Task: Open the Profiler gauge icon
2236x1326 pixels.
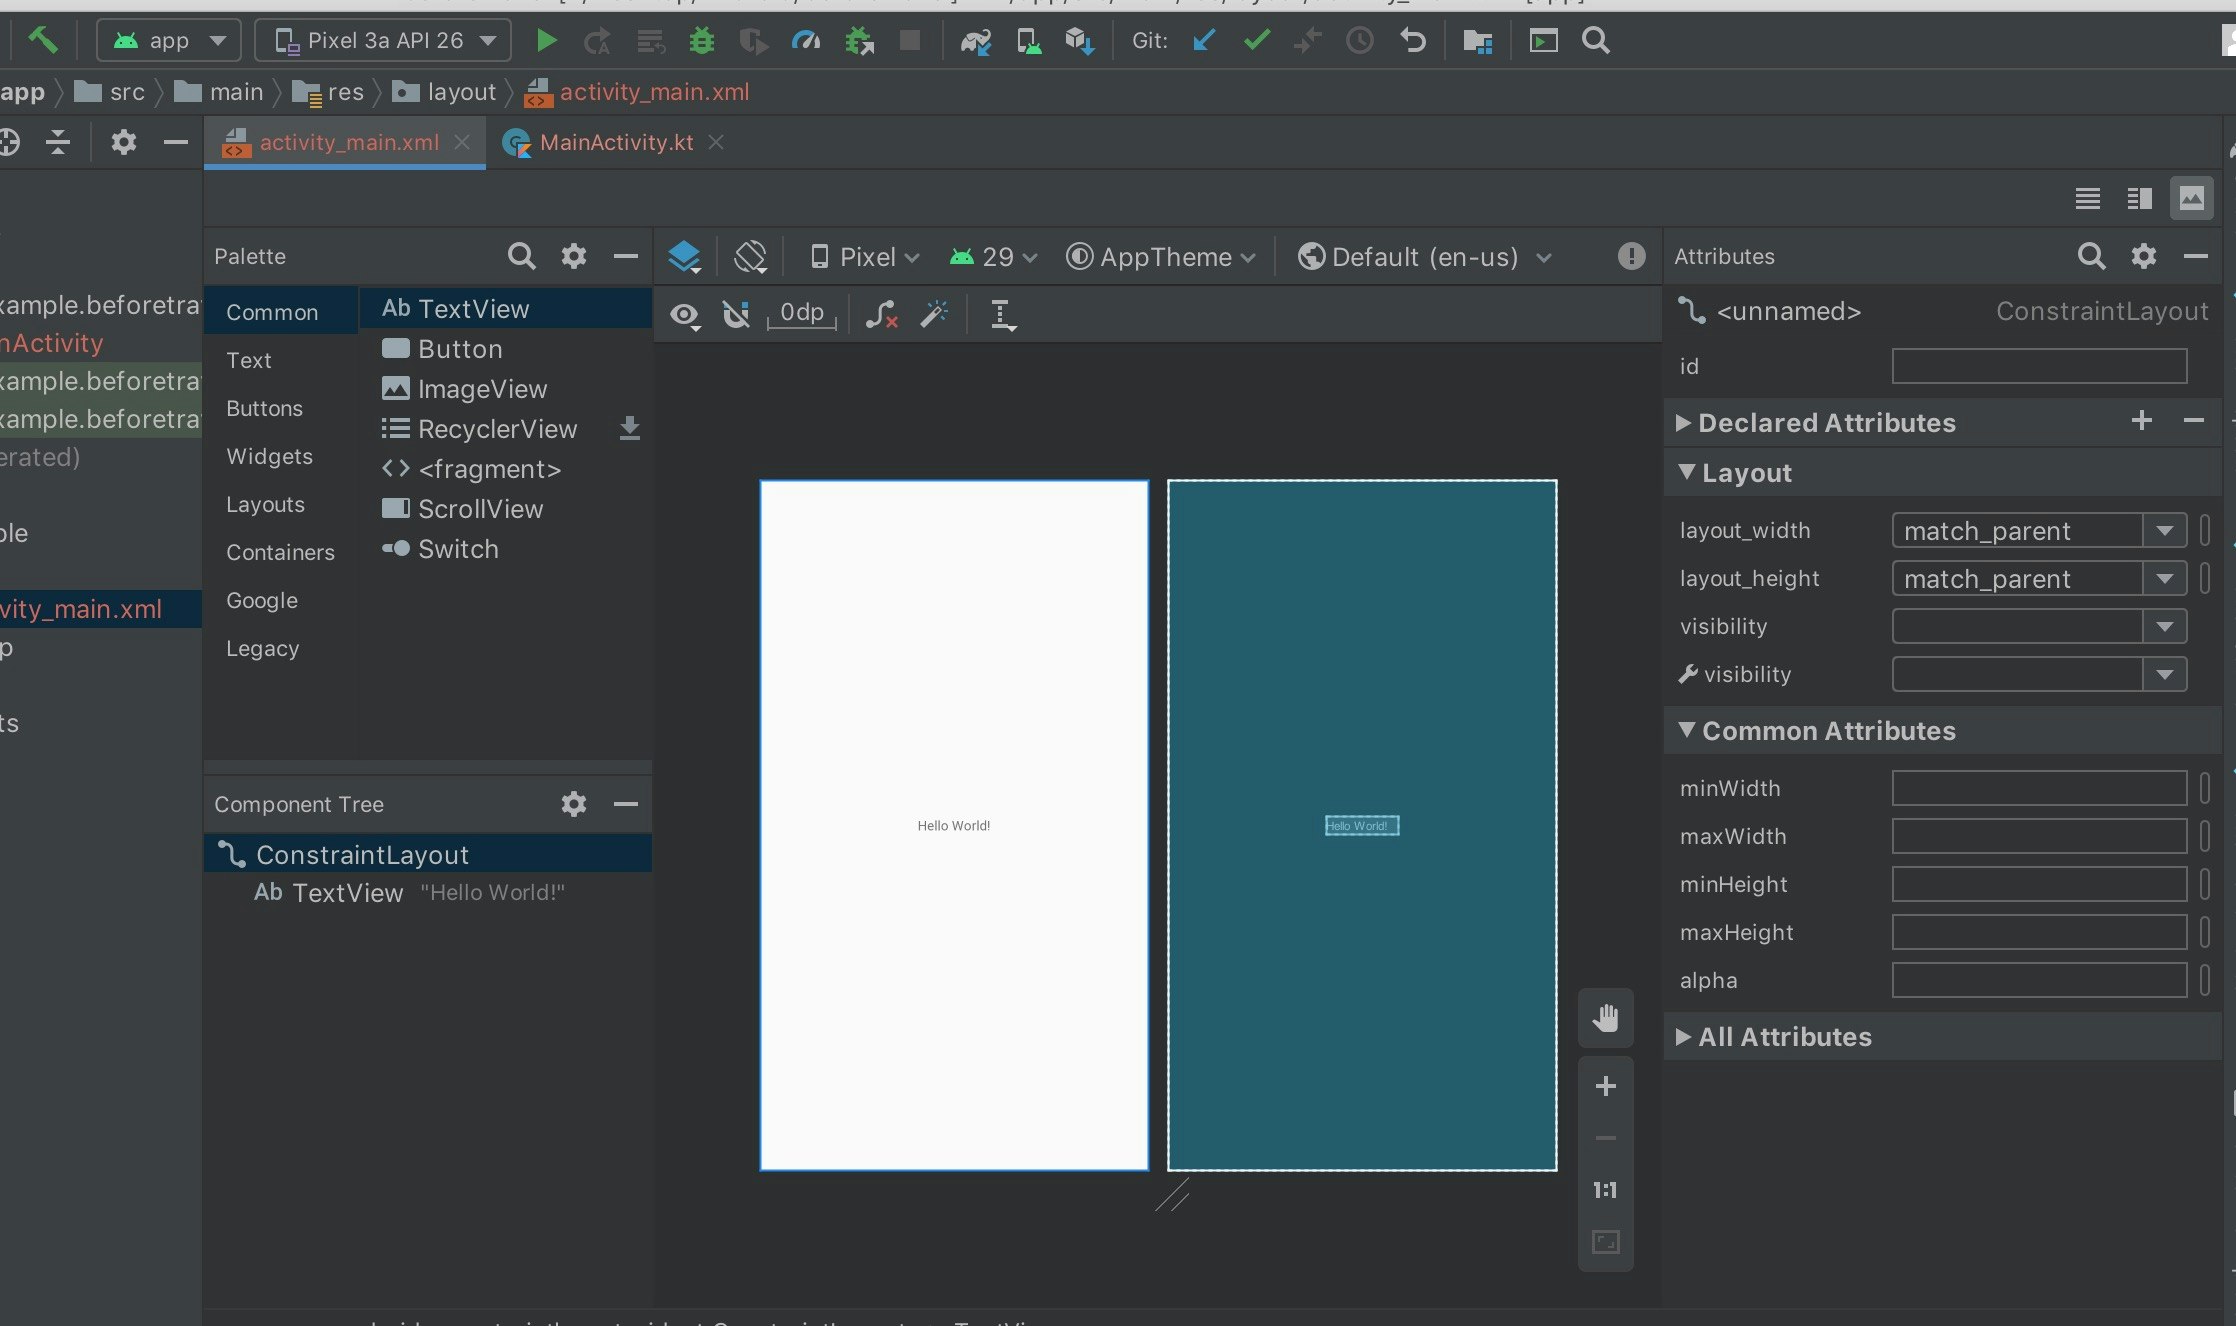Action: [805, 41]
